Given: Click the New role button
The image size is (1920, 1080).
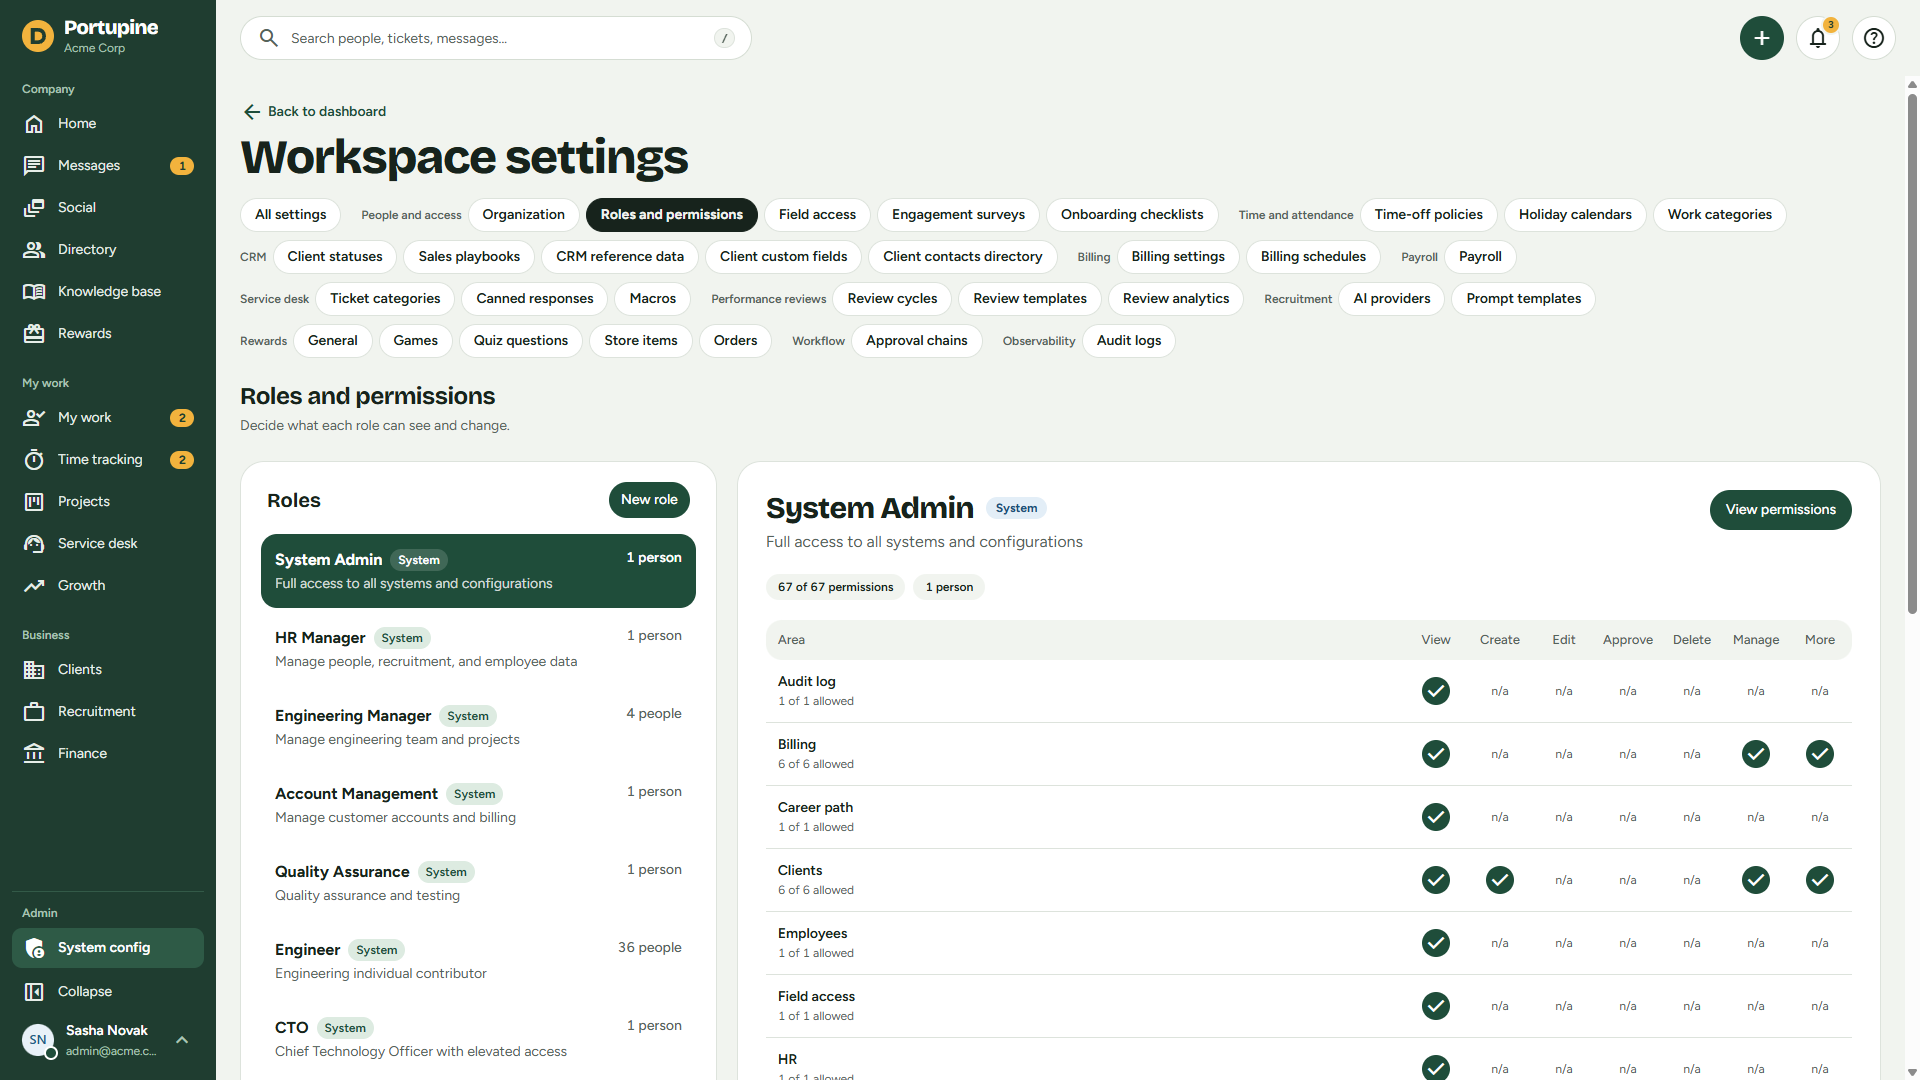Looking at the screenshot, I should 649,500.
